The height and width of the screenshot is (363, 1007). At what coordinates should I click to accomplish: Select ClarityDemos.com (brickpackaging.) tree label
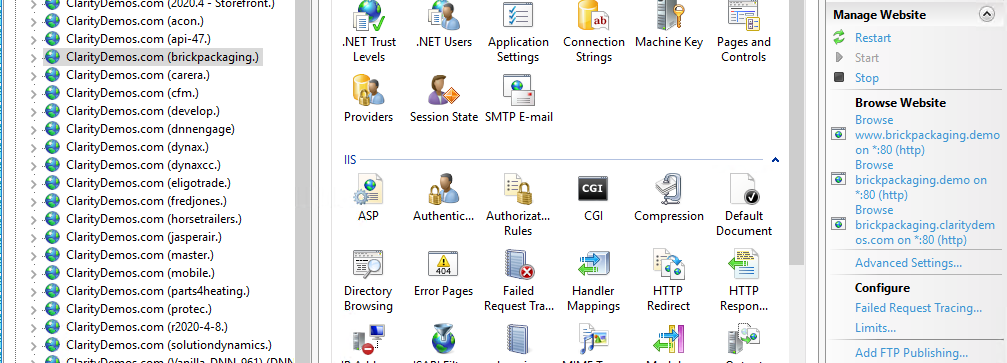tap(162, 57)
